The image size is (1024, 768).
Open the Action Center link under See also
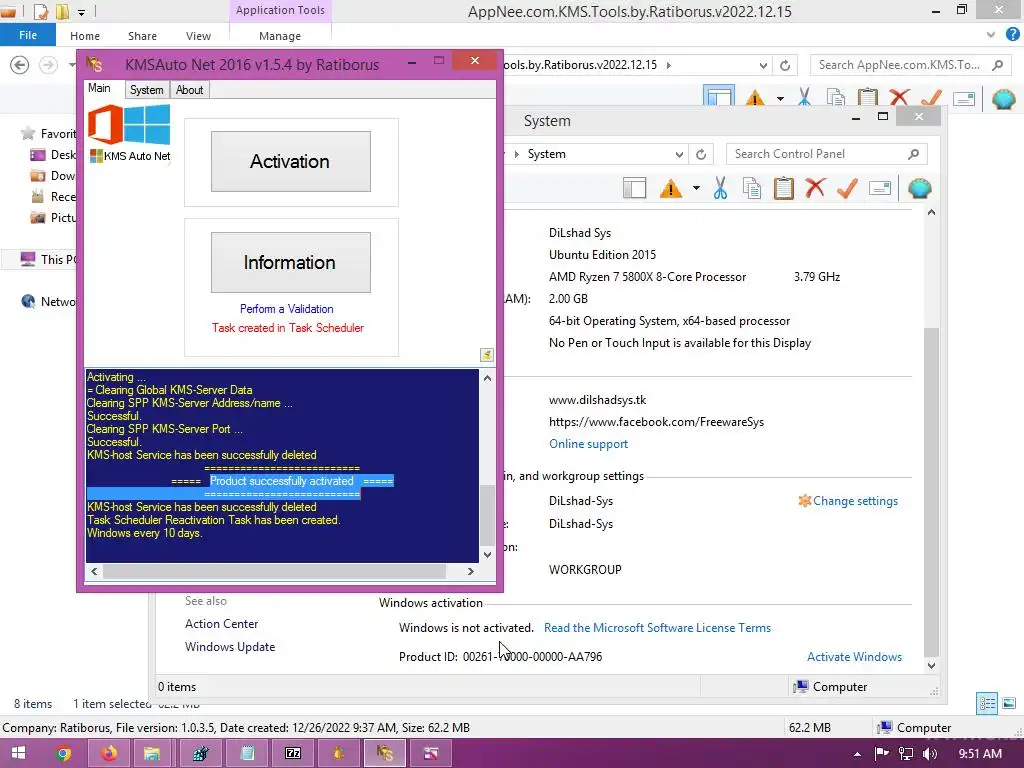click(221, 624)
